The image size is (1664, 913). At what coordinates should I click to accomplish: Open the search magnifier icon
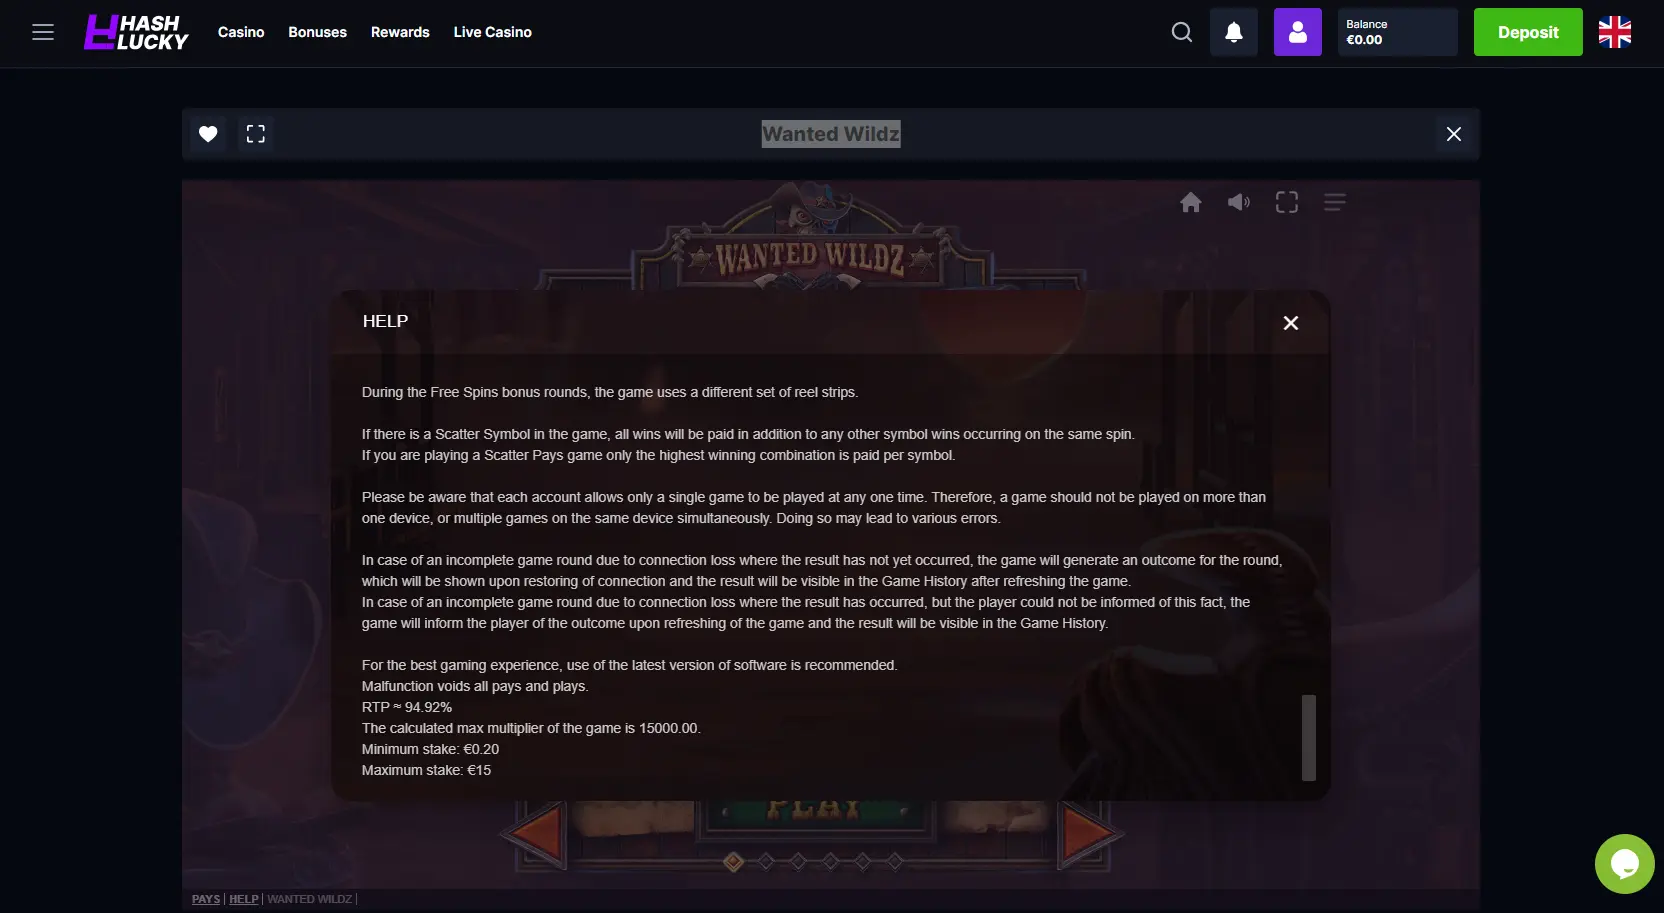click(1182, 32)
